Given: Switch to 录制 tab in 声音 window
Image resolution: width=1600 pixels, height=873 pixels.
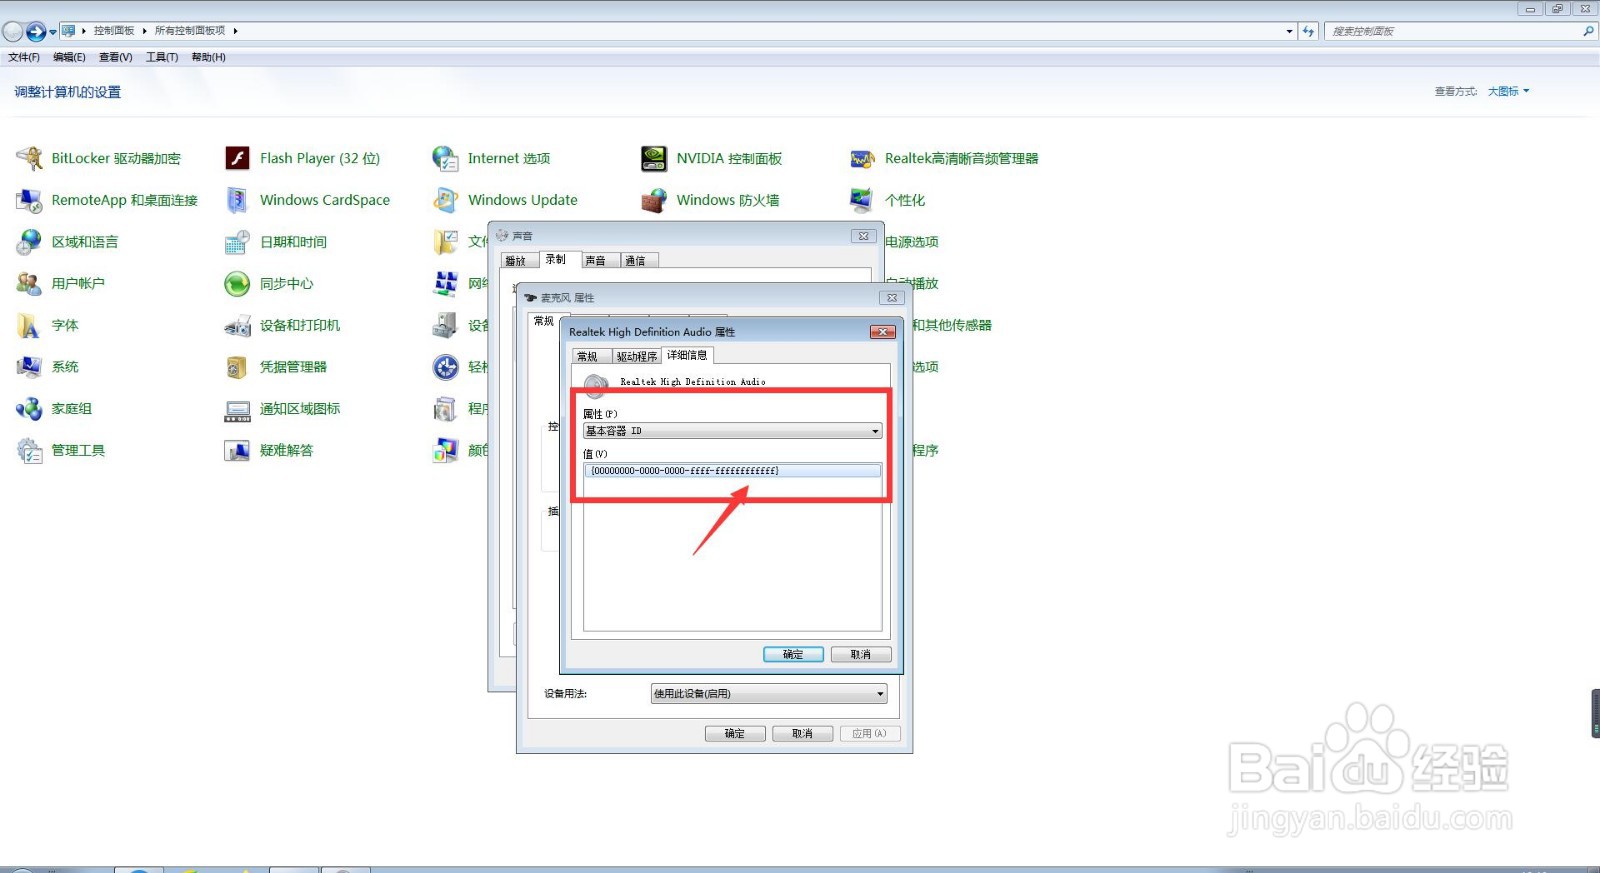Looking at the screenshot, I should [x=556, y=259].
